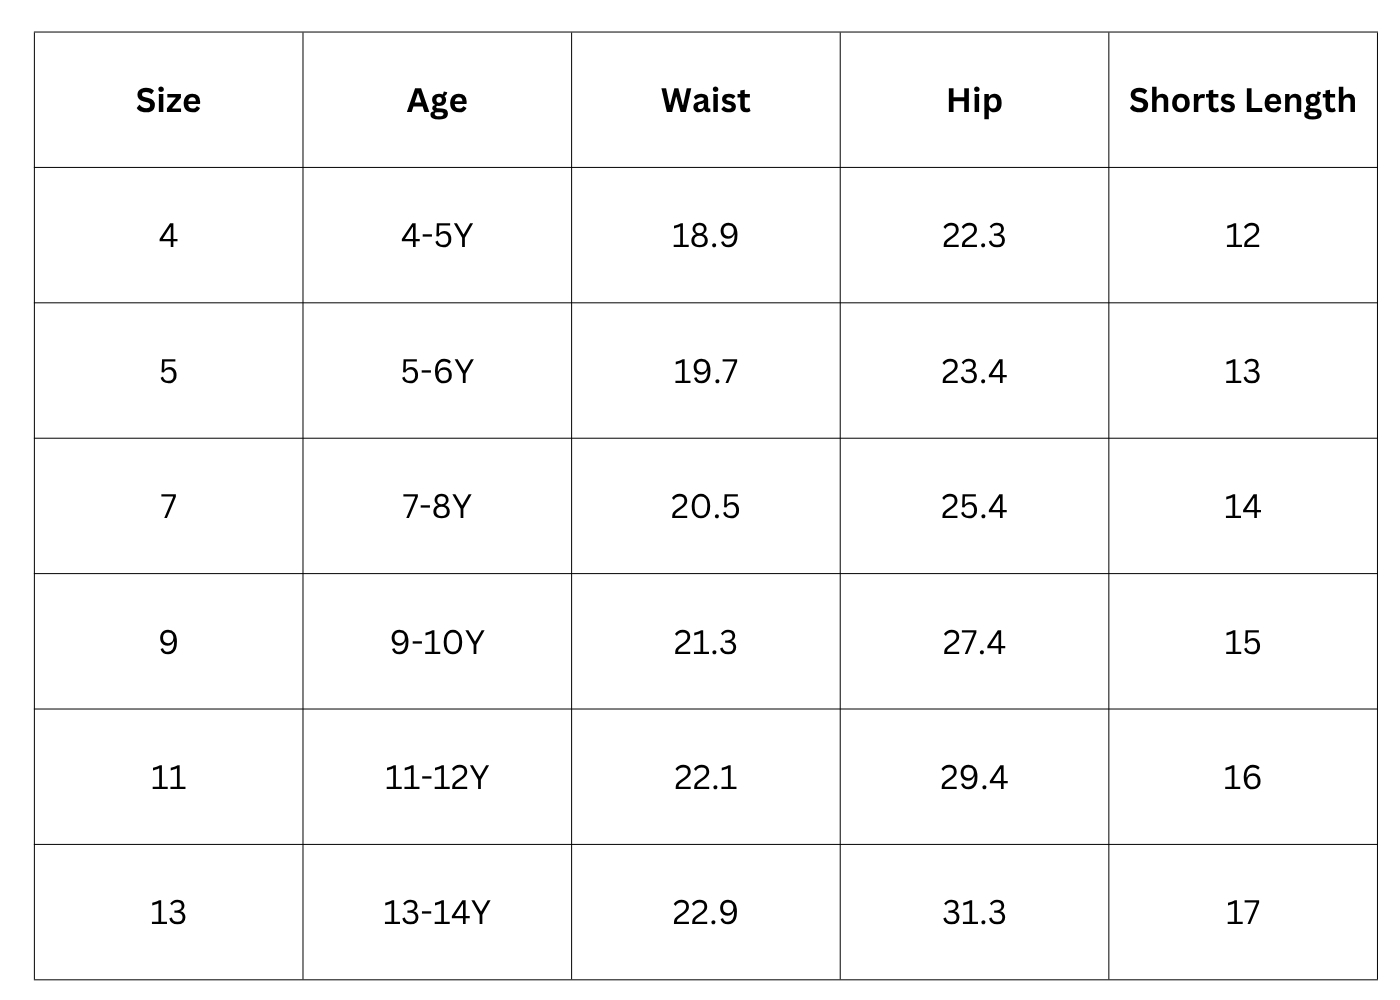This screenshot has height=1000, width=1400.
Task: Select the 11-12Y age cell
Action: [x=437, y=777]
